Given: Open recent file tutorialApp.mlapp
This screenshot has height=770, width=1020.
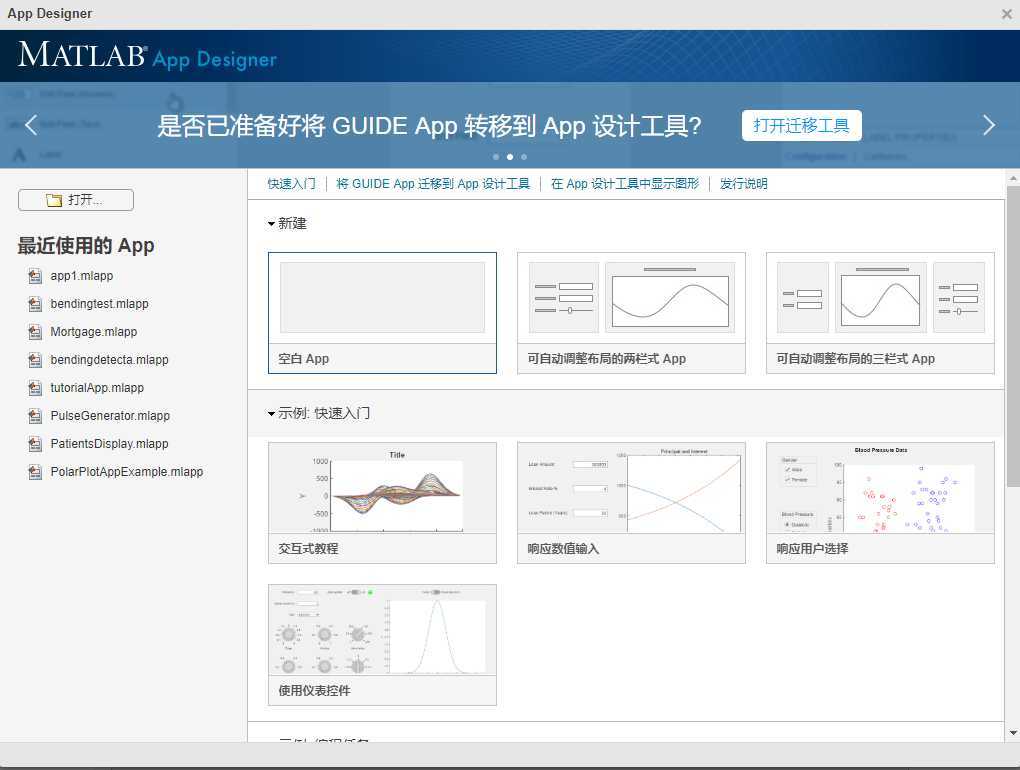Looking at the screenshot, I should coord(97,388).
